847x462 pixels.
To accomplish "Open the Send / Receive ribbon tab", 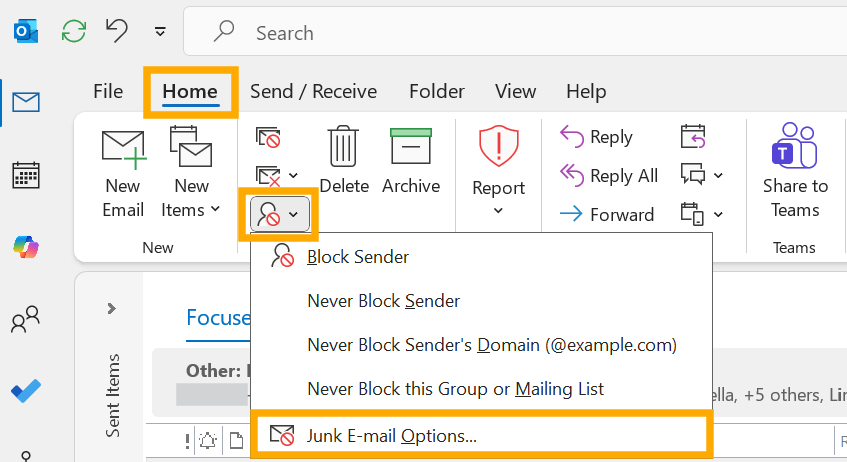I will click(x=313, y=91).
